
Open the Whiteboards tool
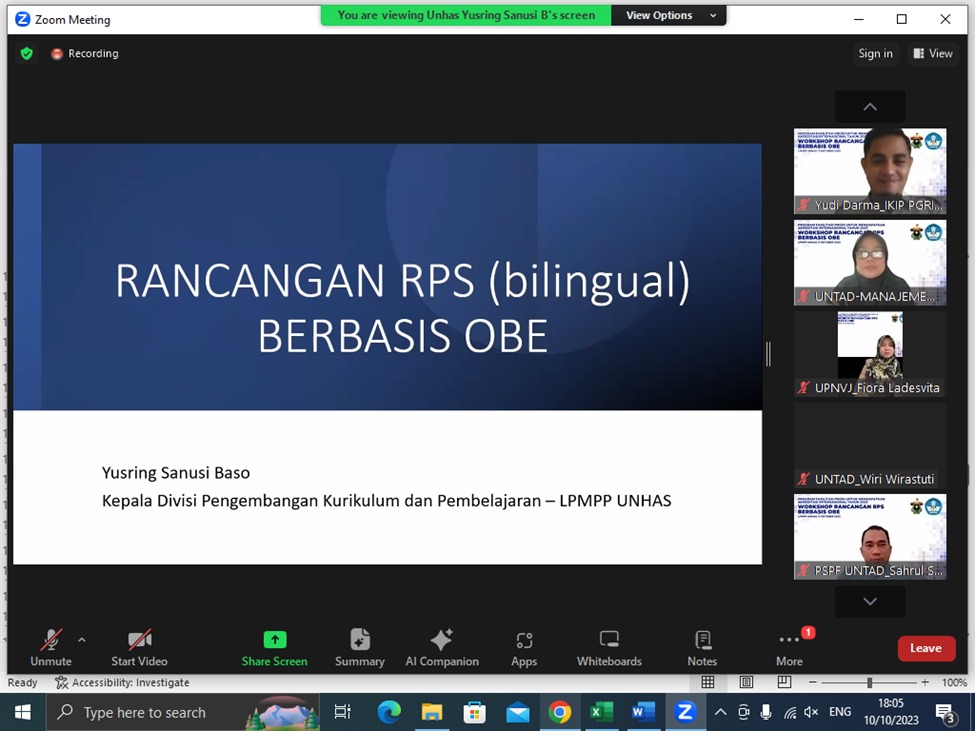609,647
